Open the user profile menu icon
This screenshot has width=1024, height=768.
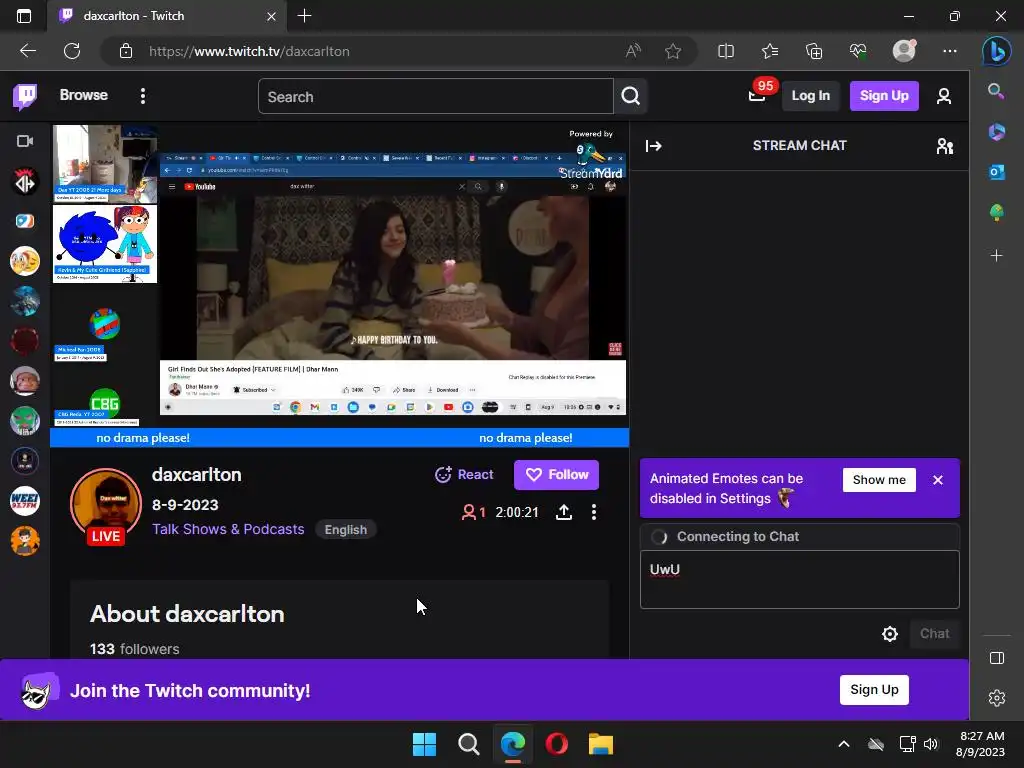click(x=943, y=97)
